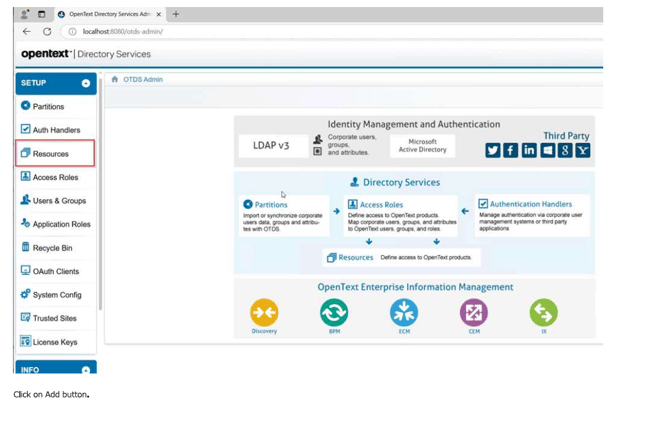
Task: Open Partitions in the setup sidebar
Action: tap(47, 106)
